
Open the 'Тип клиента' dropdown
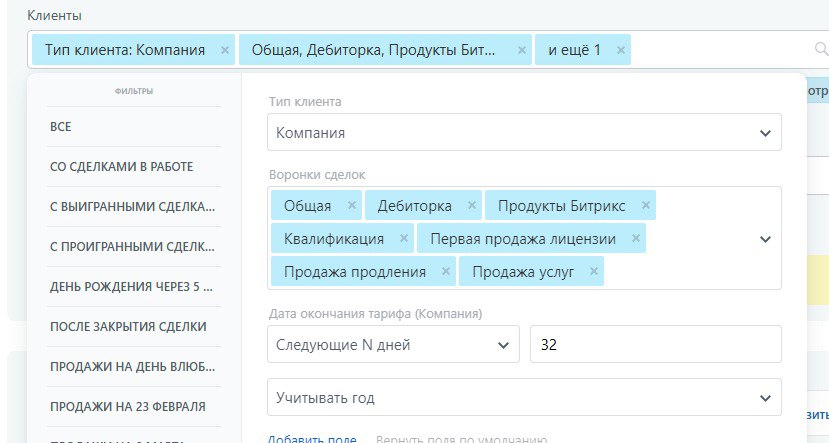[x=524, y=132]
